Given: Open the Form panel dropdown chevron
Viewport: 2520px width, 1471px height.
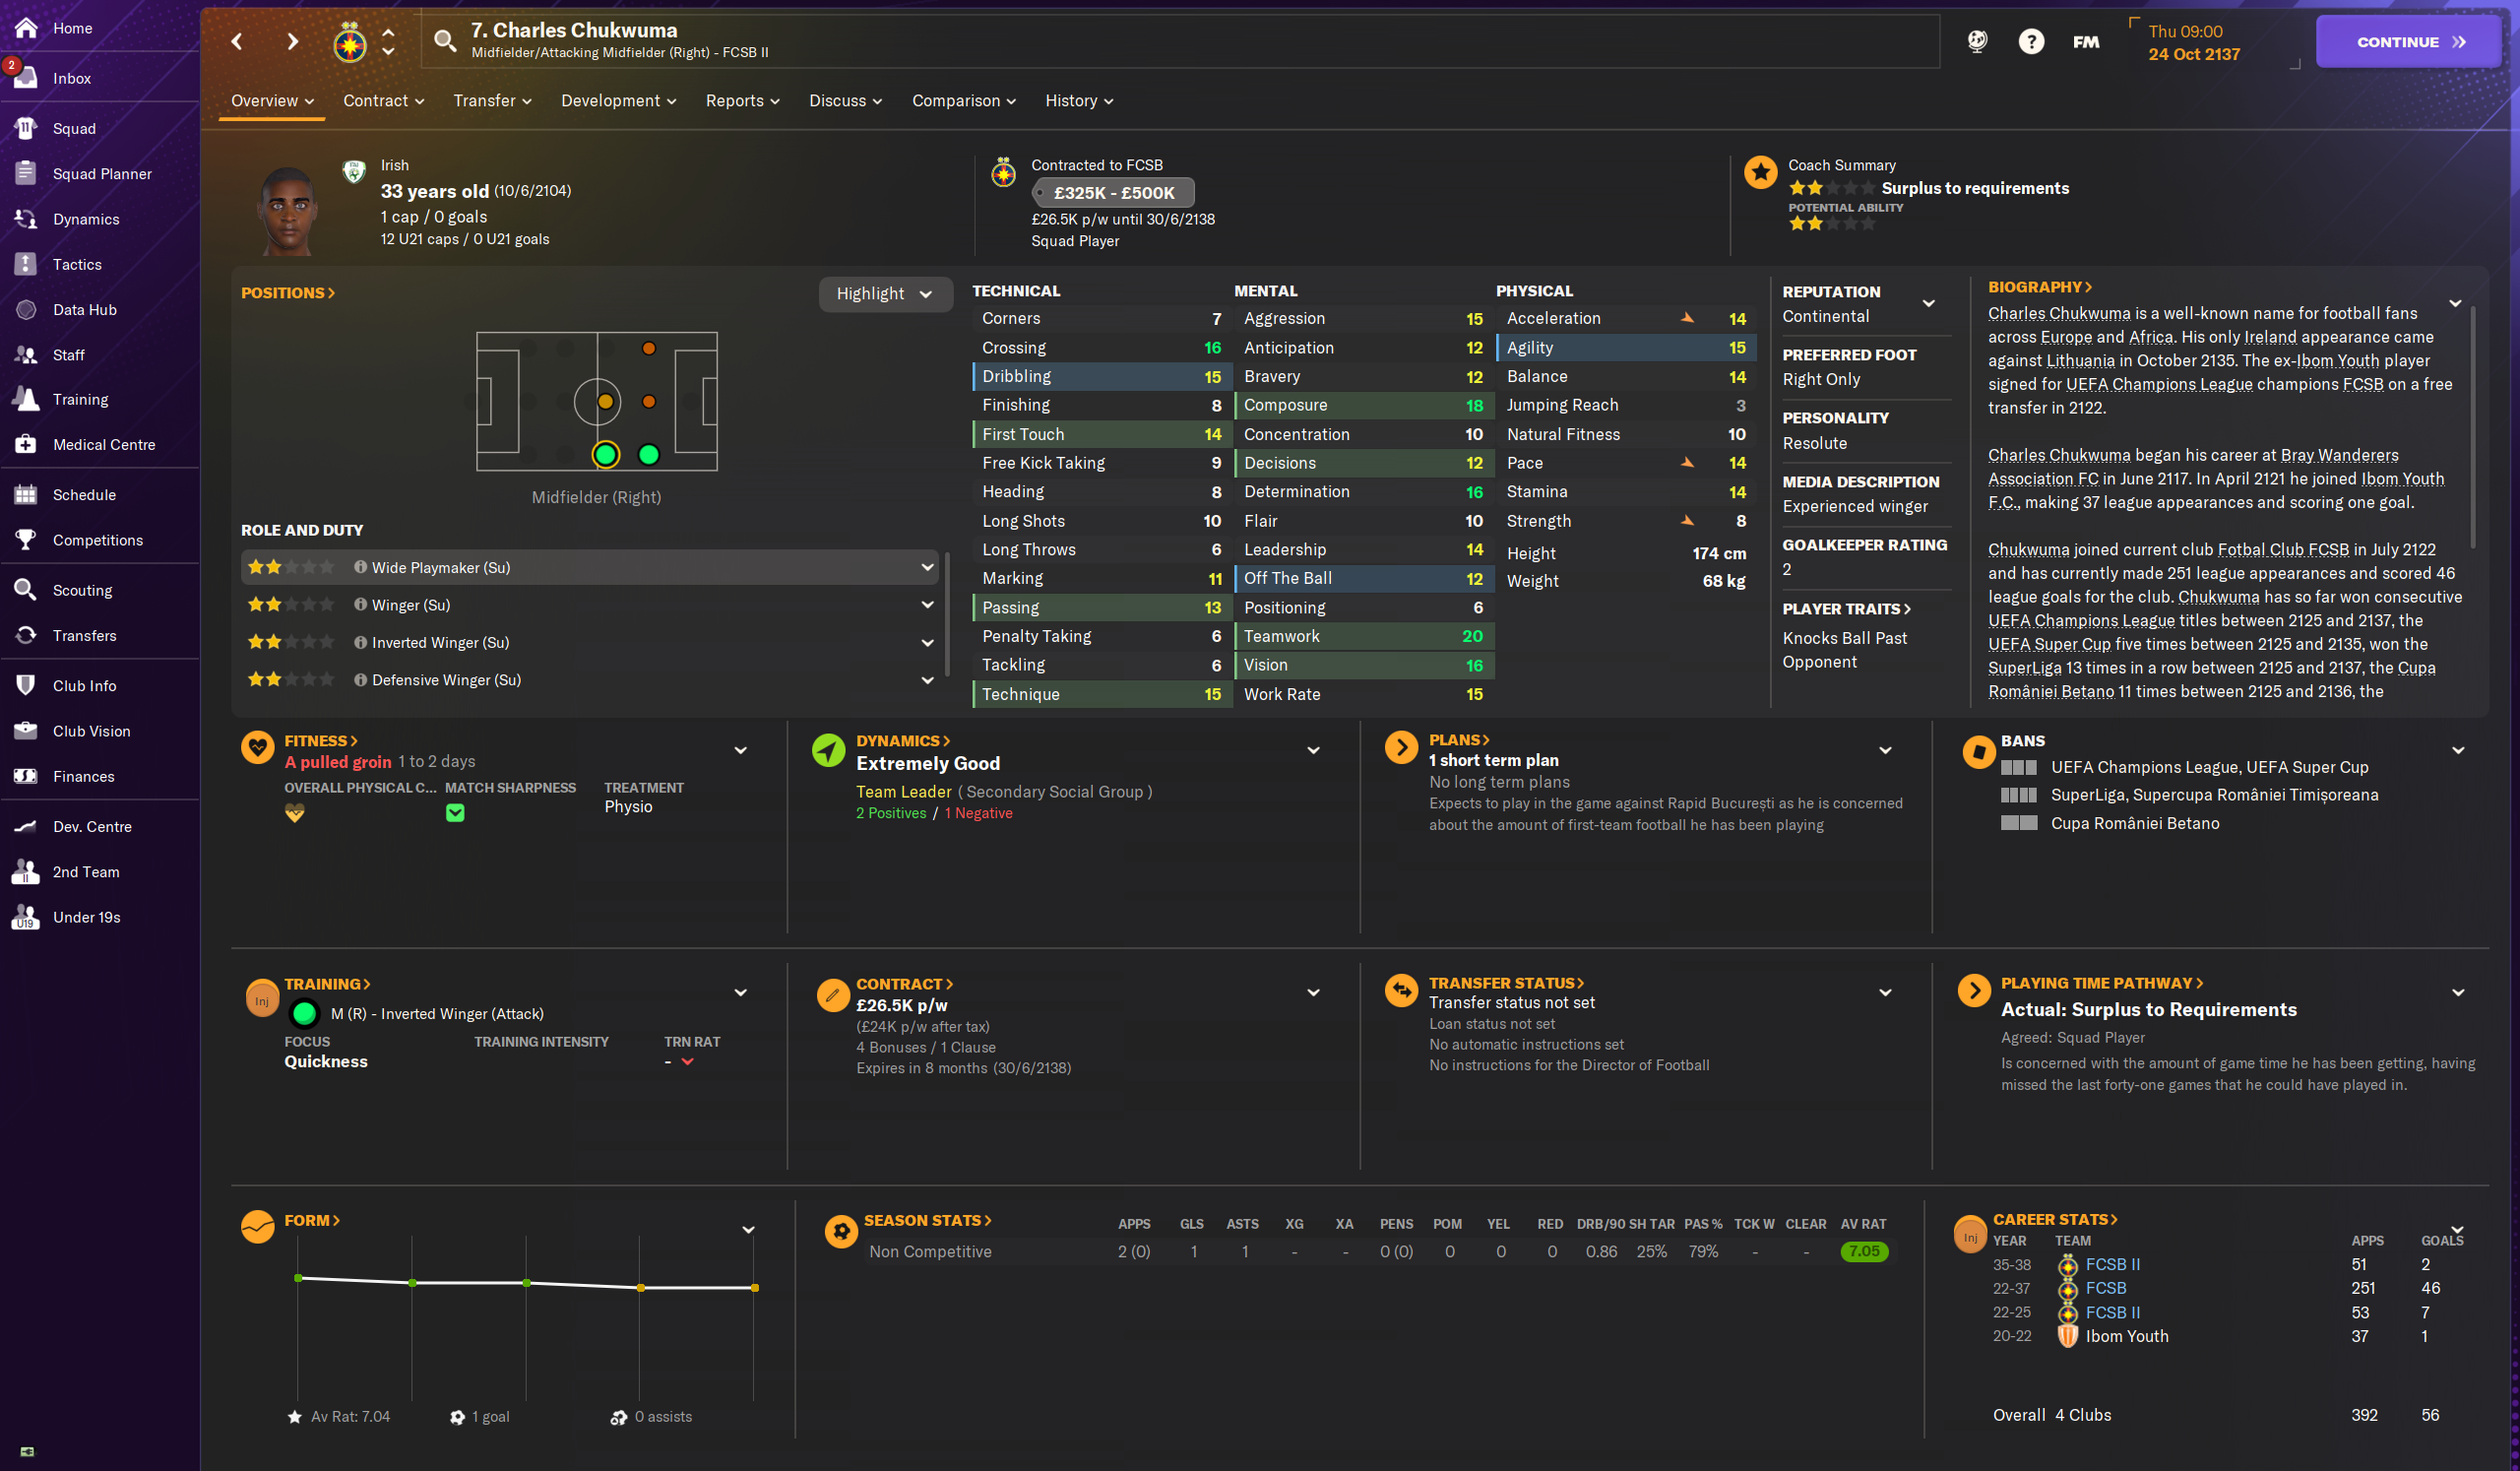Looking at the screenshot, I should [x=747, y=1230].
